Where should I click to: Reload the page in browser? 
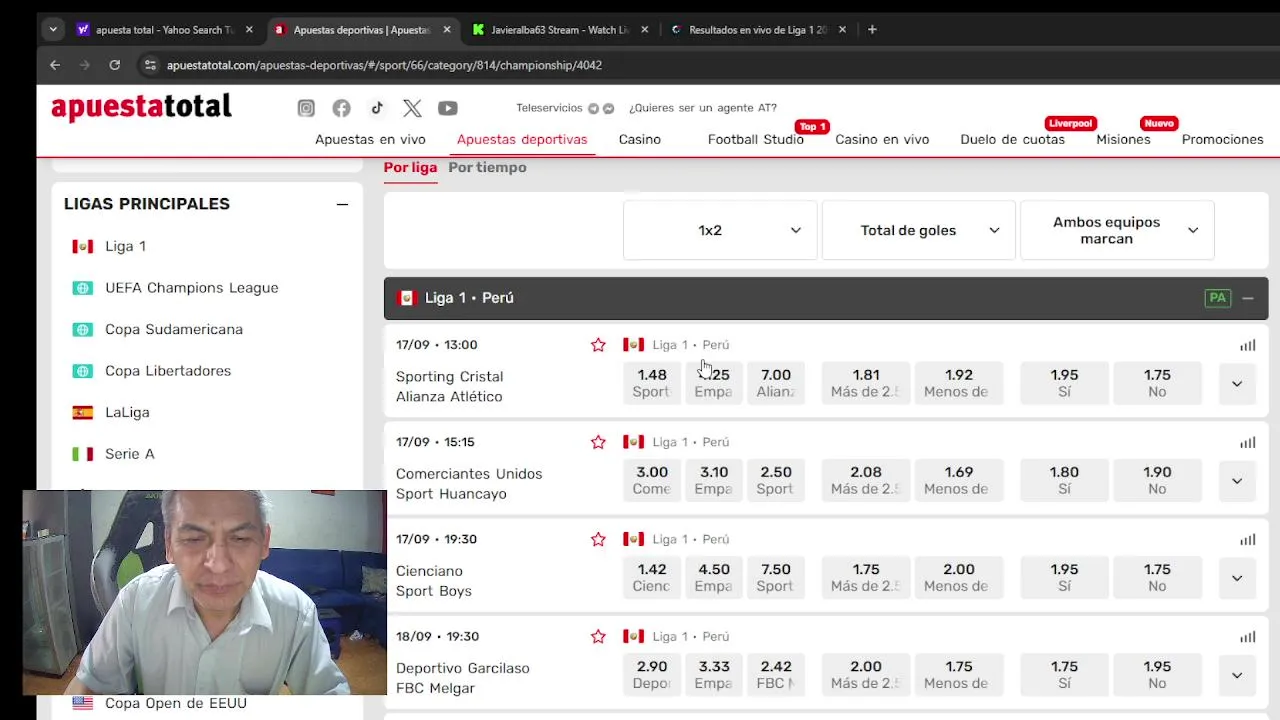[115, 65]
